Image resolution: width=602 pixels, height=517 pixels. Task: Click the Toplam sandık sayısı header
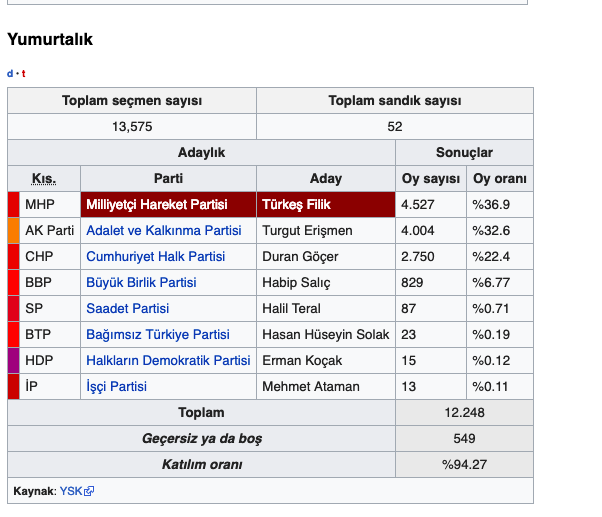395,101
